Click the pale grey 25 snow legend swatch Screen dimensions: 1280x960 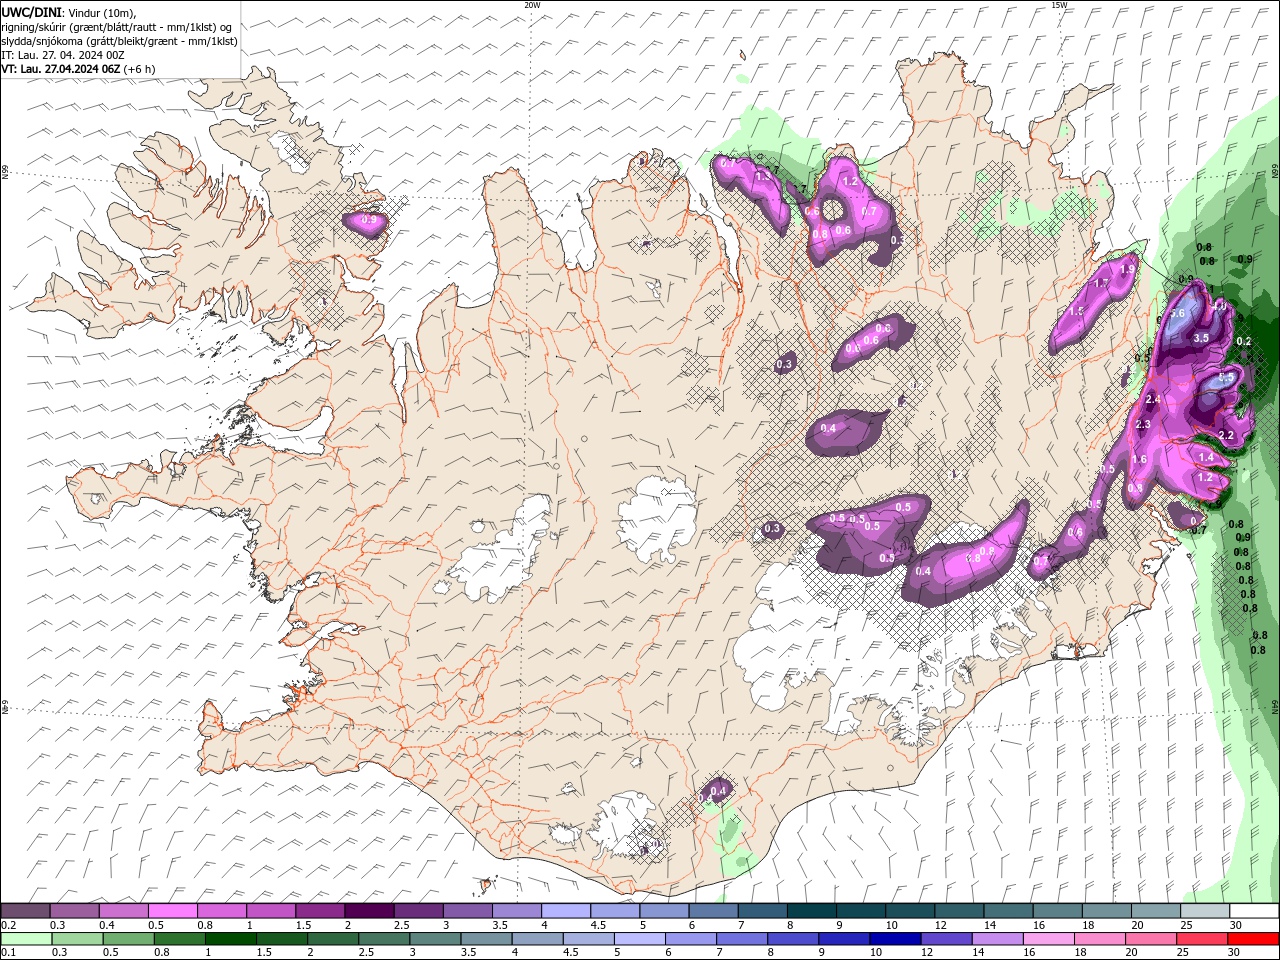(1204, 911)
